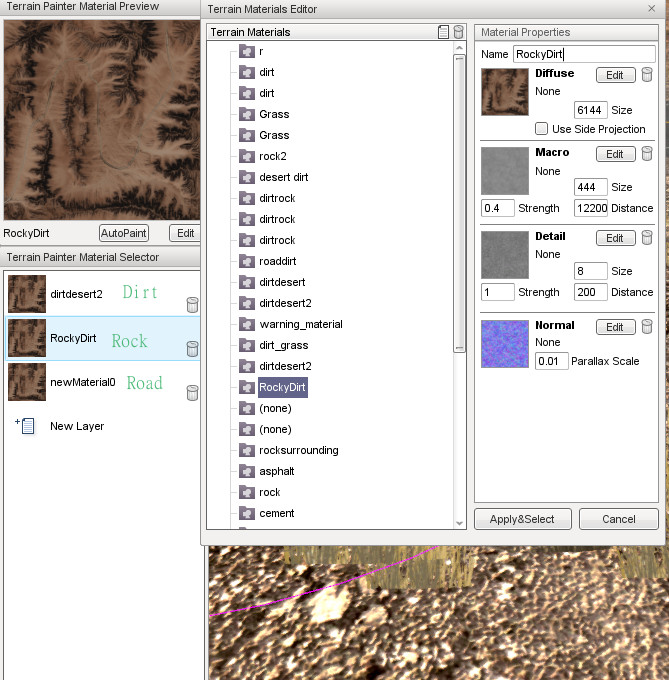The image size is (669, 680).
Task: Edit the Normal texture
Action: [x=615, y=327]
